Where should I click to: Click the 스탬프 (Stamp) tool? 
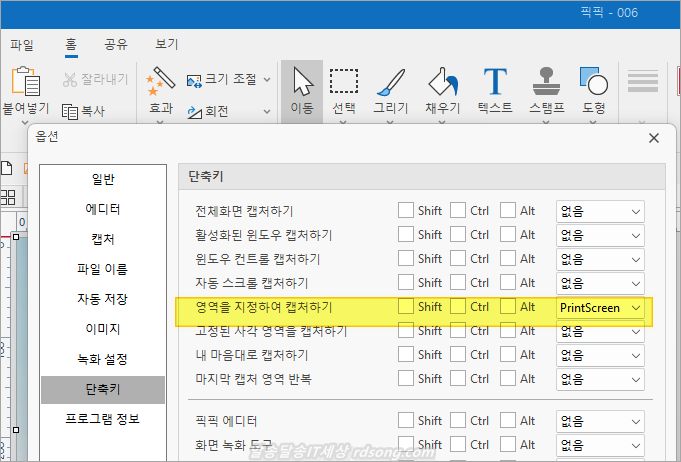[547, 89]
